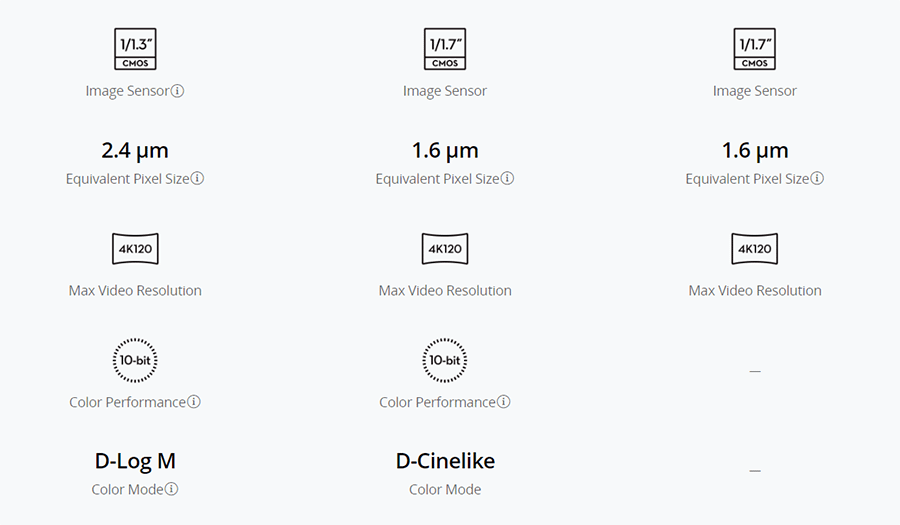Viewport: 900px width, 525px height.
Task: Click the 4K120 icon in the left column
Action: pyautogui.click(x=135, y=249)
